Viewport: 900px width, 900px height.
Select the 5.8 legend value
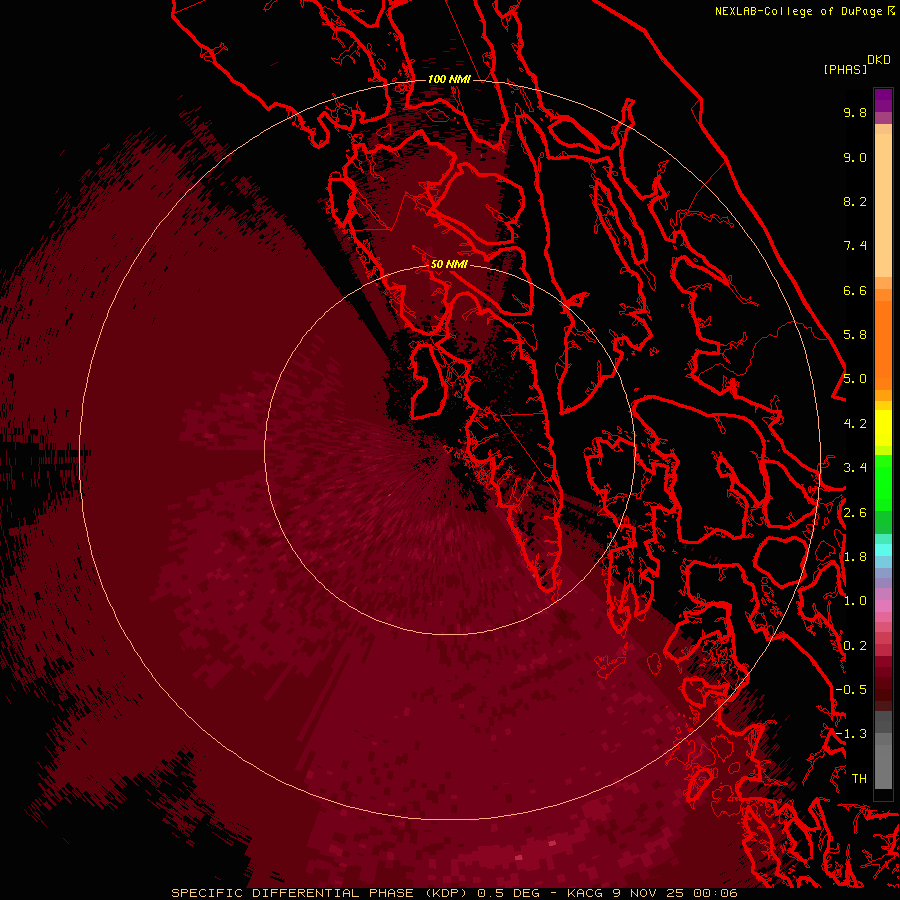(x=855, y=335)
